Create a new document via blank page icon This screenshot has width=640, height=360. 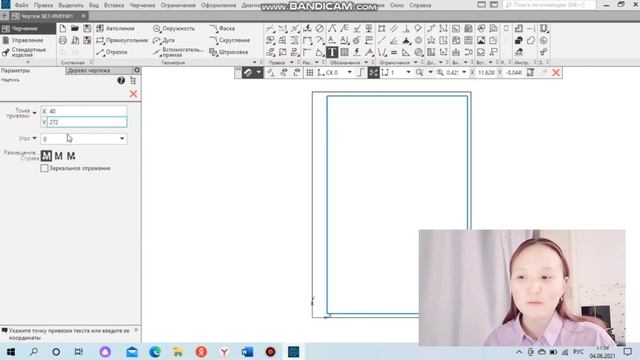tap(62, 28)
